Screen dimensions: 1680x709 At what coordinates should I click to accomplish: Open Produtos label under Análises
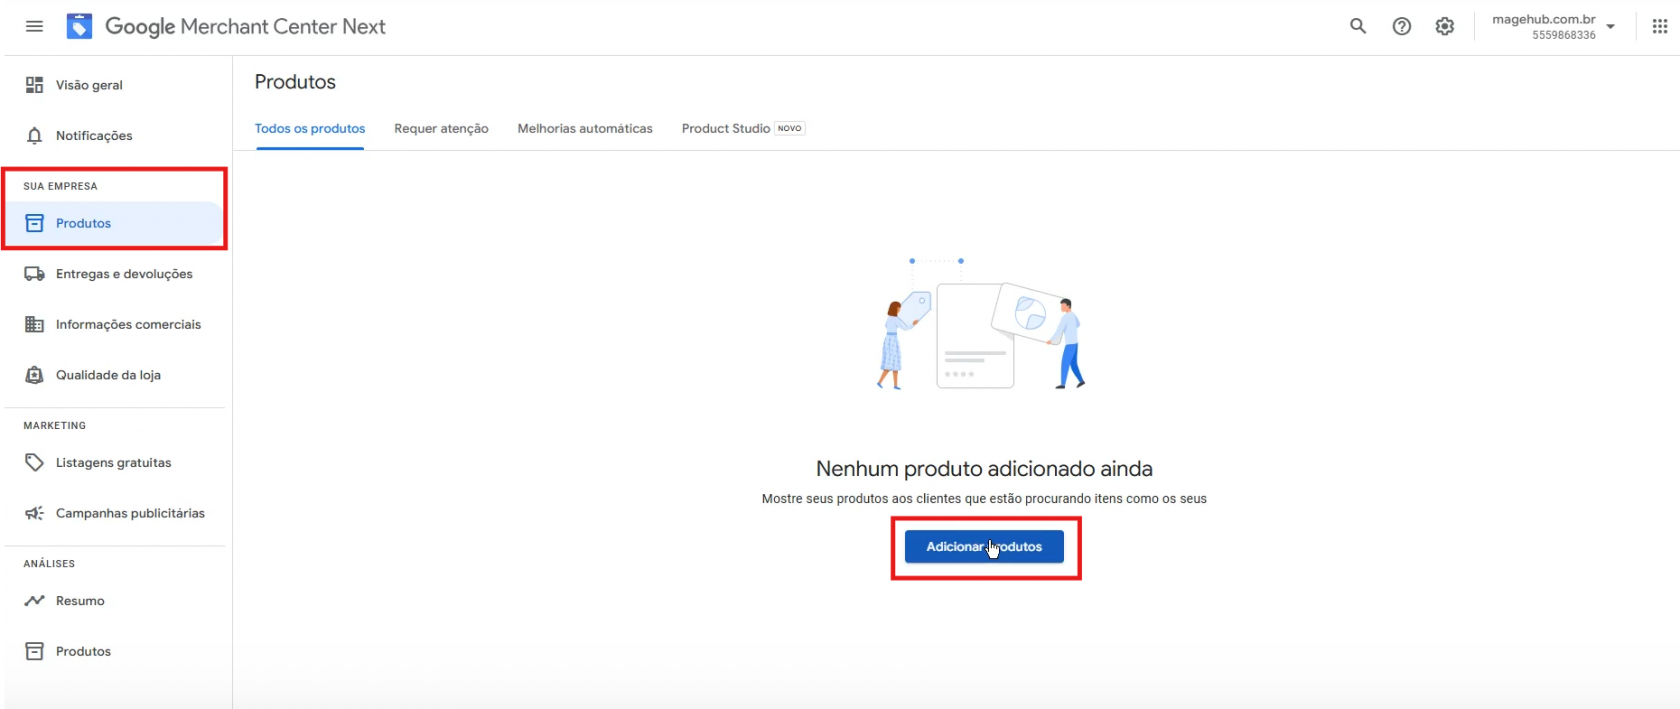click(x=83, y=651)
